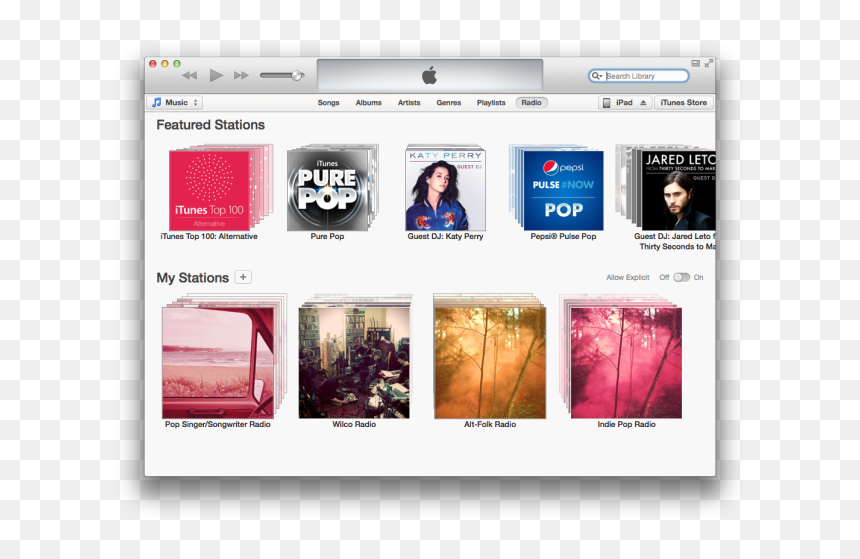Switch to the Songs tab
The height and width of the screenshot is (559, 860).
pos(328,103)
